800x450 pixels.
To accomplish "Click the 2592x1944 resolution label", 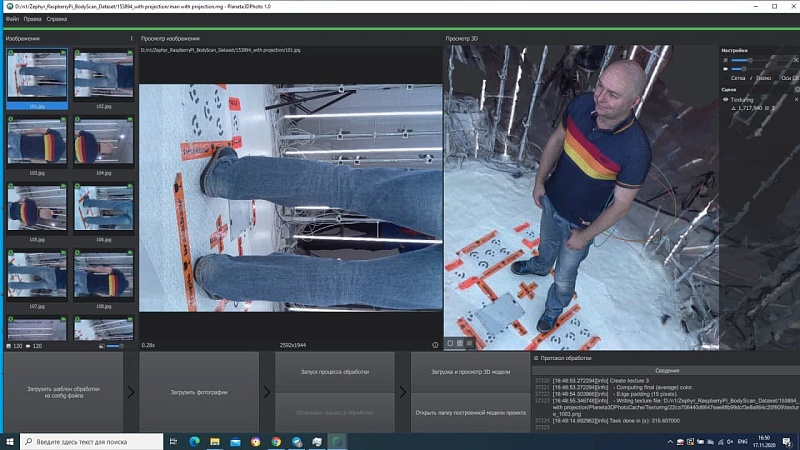I will tap(293, 345).
